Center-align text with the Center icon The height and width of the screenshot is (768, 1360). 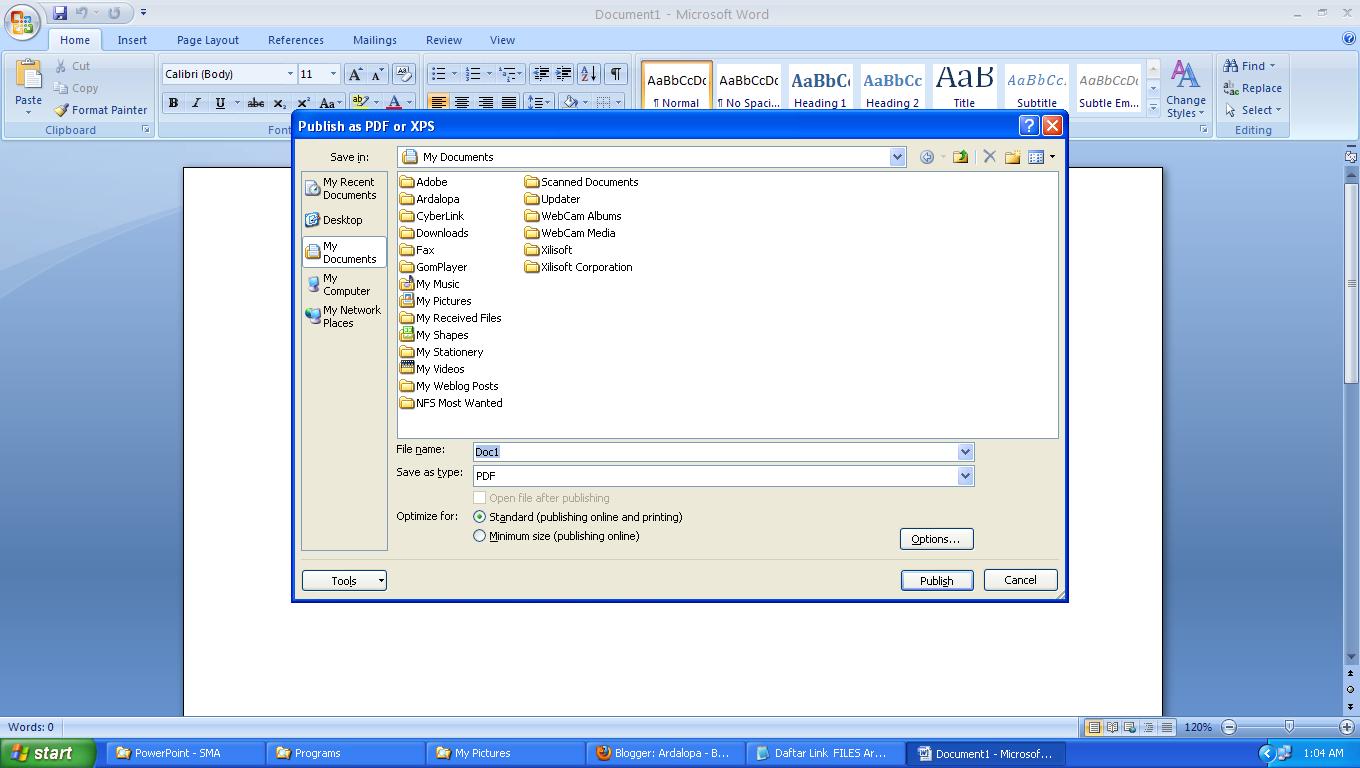pyautogui.click(x=462, y=103)
